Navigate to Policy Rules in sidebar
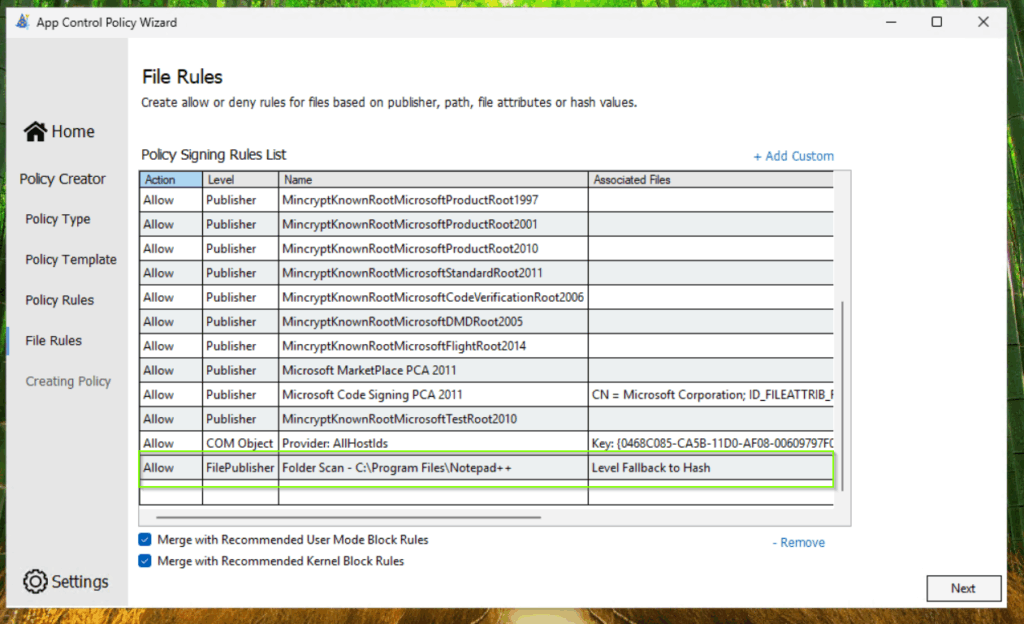 tap(60, 300)
